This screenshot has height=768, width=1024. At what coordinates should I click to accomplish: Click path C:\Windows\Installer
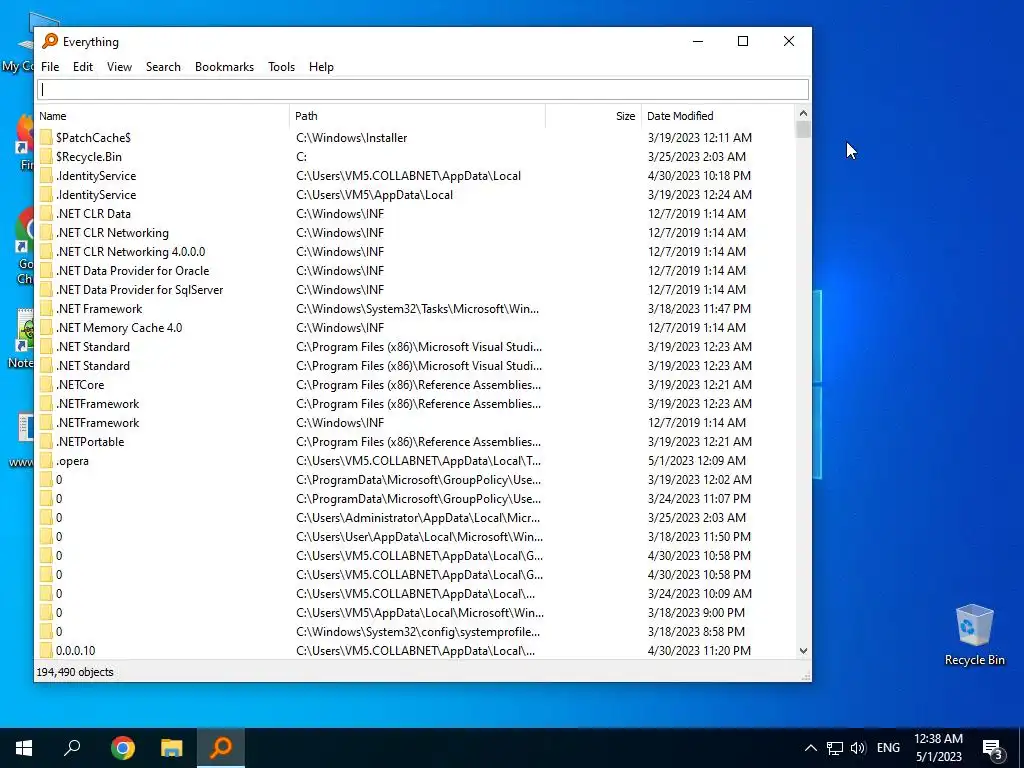click(x=351, y=138)
